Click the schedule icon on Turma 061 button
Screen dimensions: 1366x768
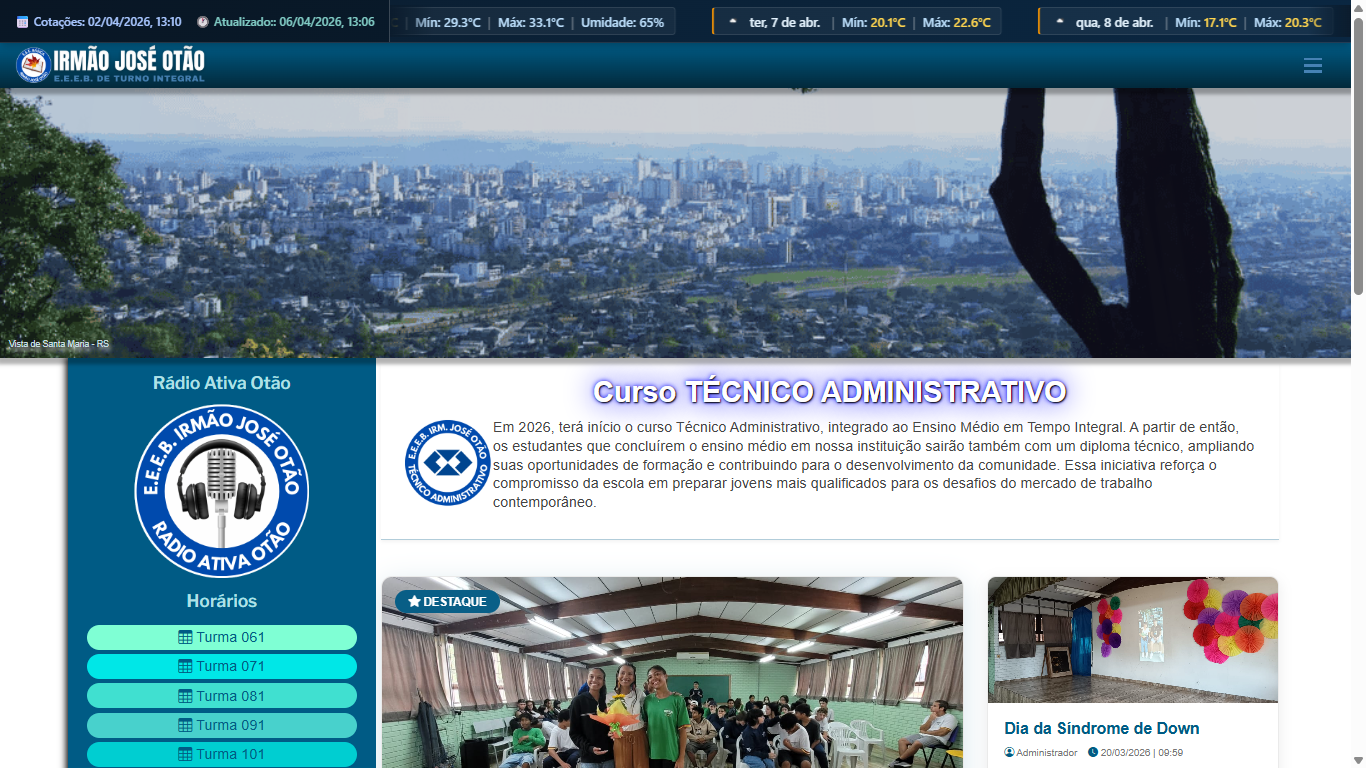184,637
